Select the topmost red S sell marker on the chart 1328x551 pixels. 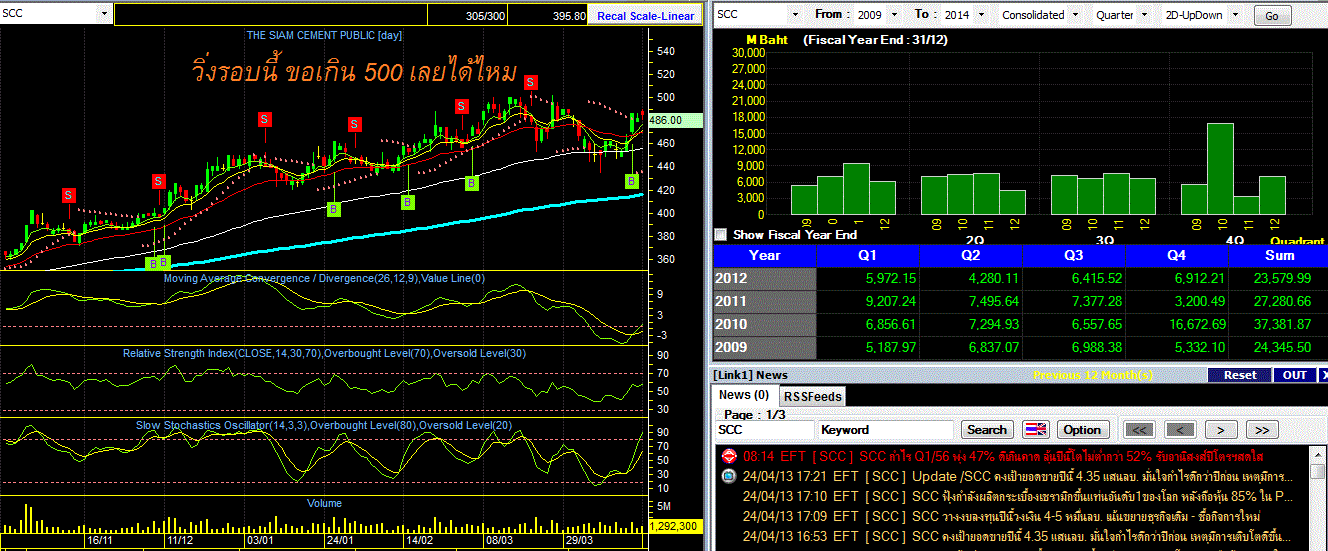pos(532,82)
